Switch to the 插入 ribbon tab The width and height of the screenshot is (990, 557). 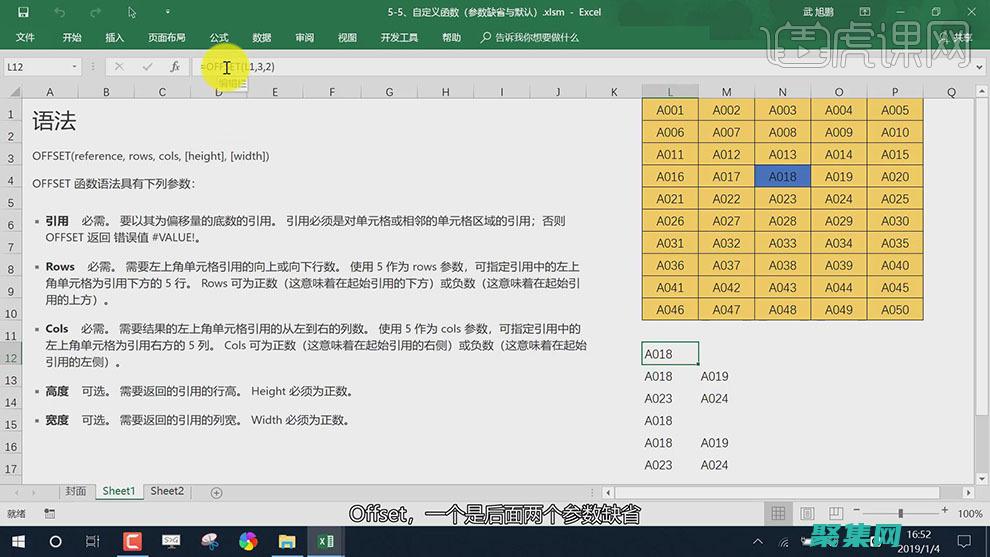pyautogui.click(x=114, y=37)
